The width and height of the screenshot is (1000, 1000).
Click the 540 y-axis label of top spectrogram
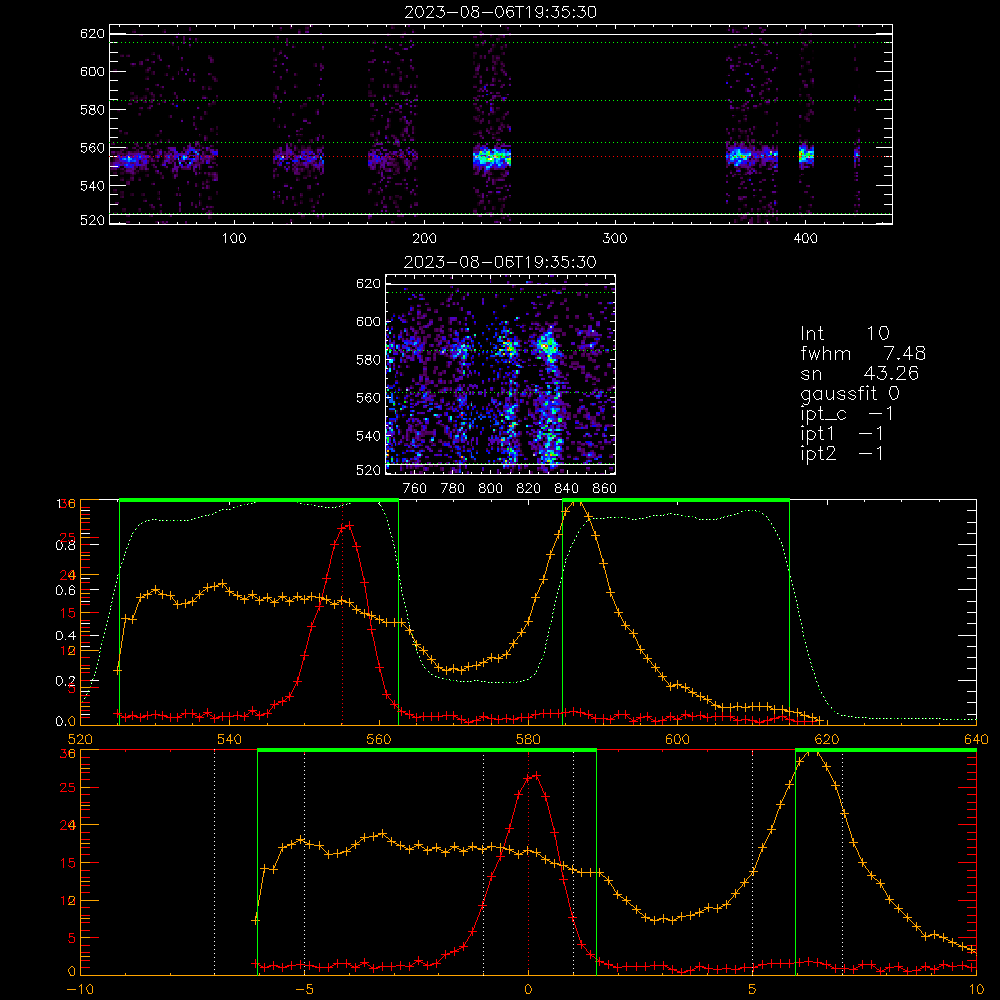(92, 186)
